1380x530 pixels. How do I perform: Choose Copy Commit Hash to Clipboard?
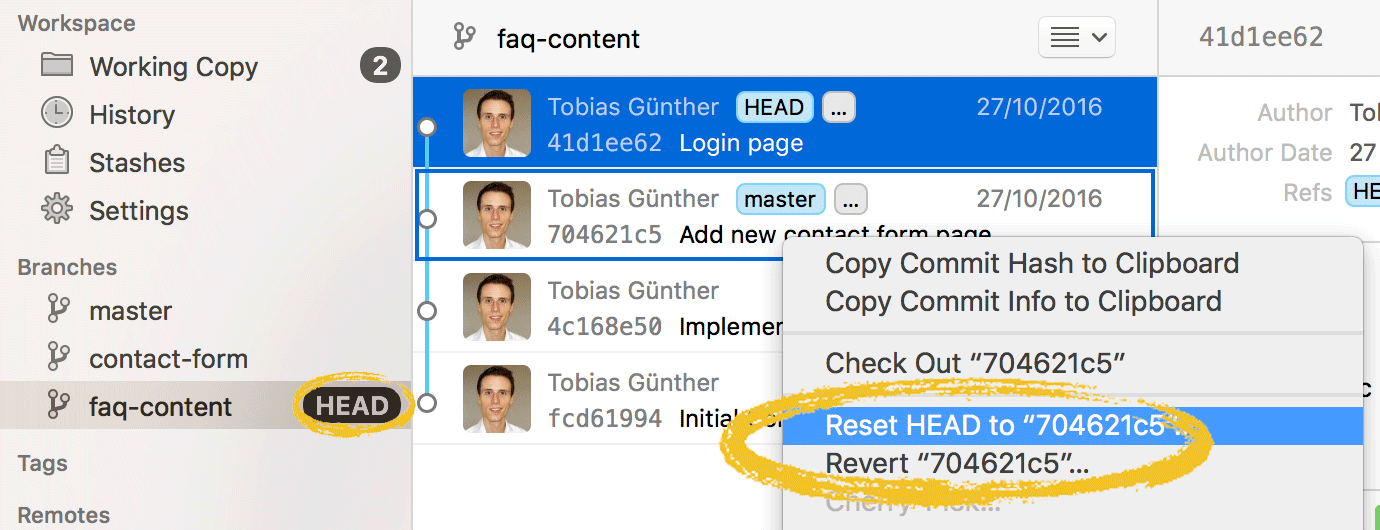click(x=1031, y=263)
